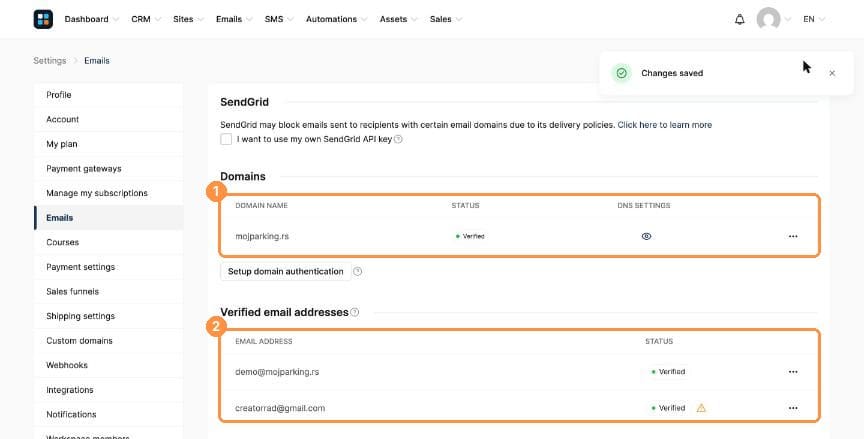Click the systeme.io logo icon
The height and width of the screenshot is (439, 864).
pyautogui.click(x=43, y=19)
